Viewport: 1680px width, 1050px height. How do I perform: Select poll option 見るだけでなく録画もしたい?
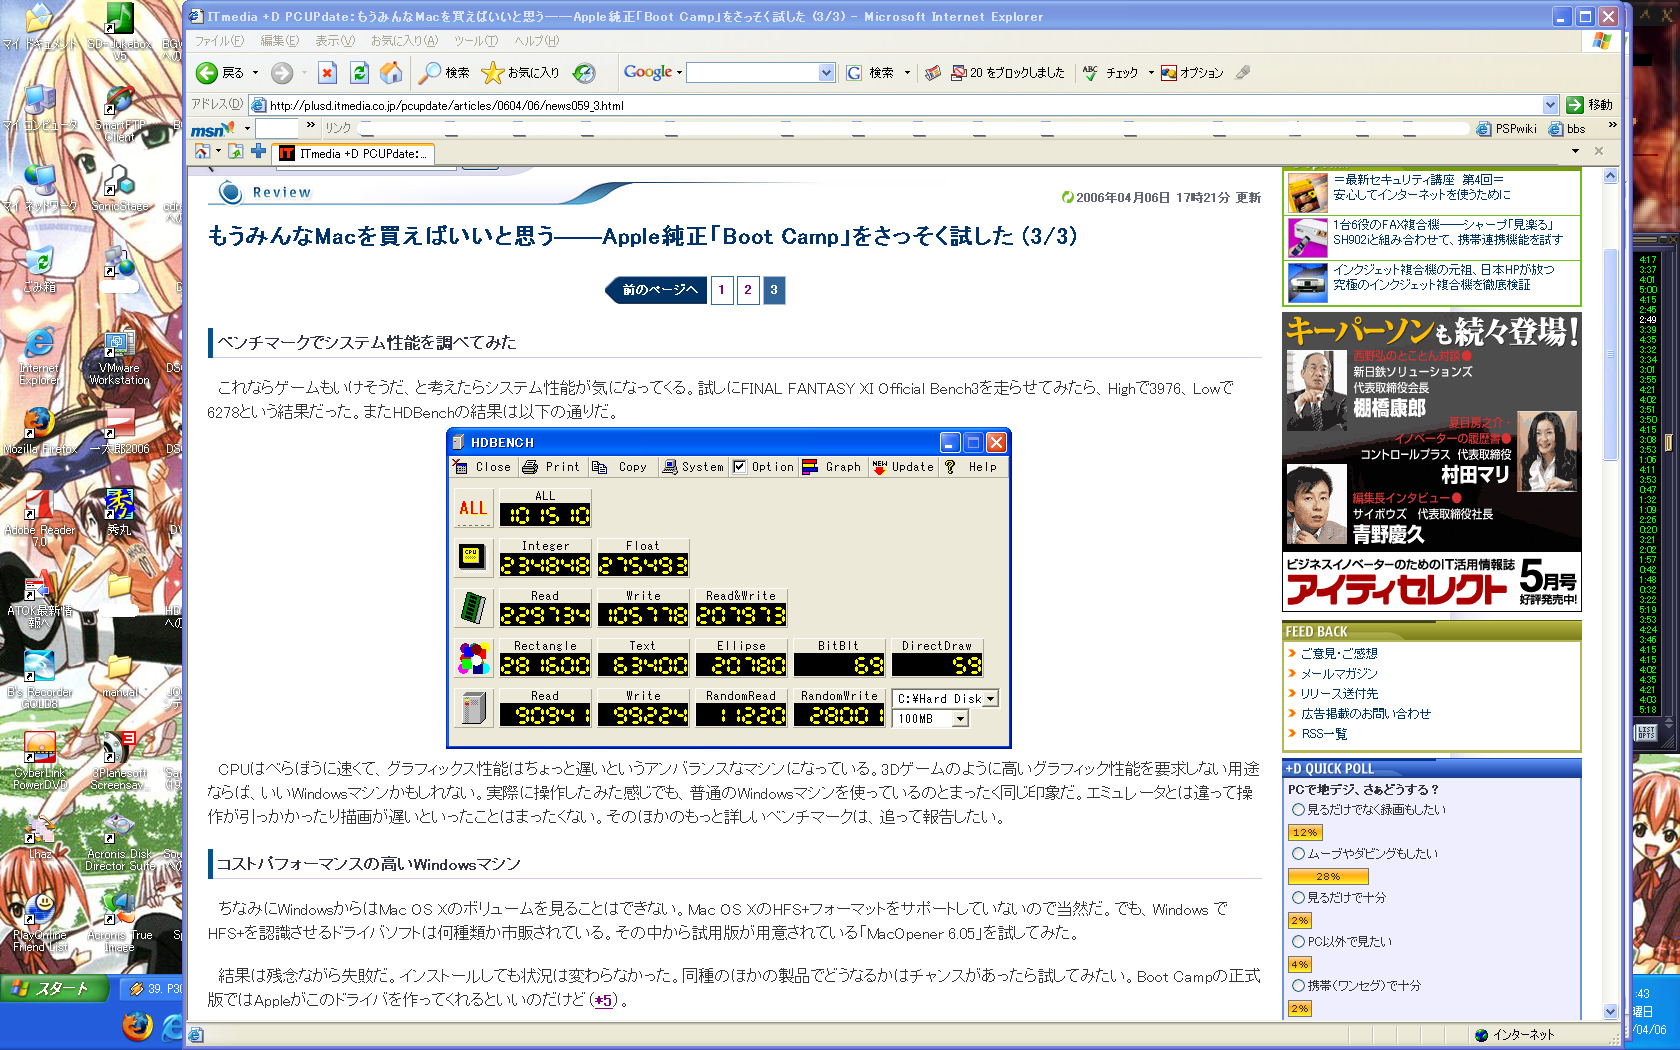1298,810
